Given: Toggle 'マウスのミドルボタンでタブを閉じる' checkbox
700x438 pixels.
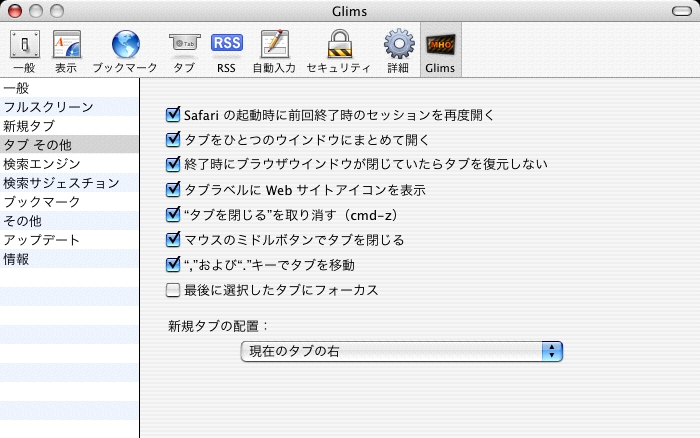Looking at the screenshot, I should pos(173,240).
